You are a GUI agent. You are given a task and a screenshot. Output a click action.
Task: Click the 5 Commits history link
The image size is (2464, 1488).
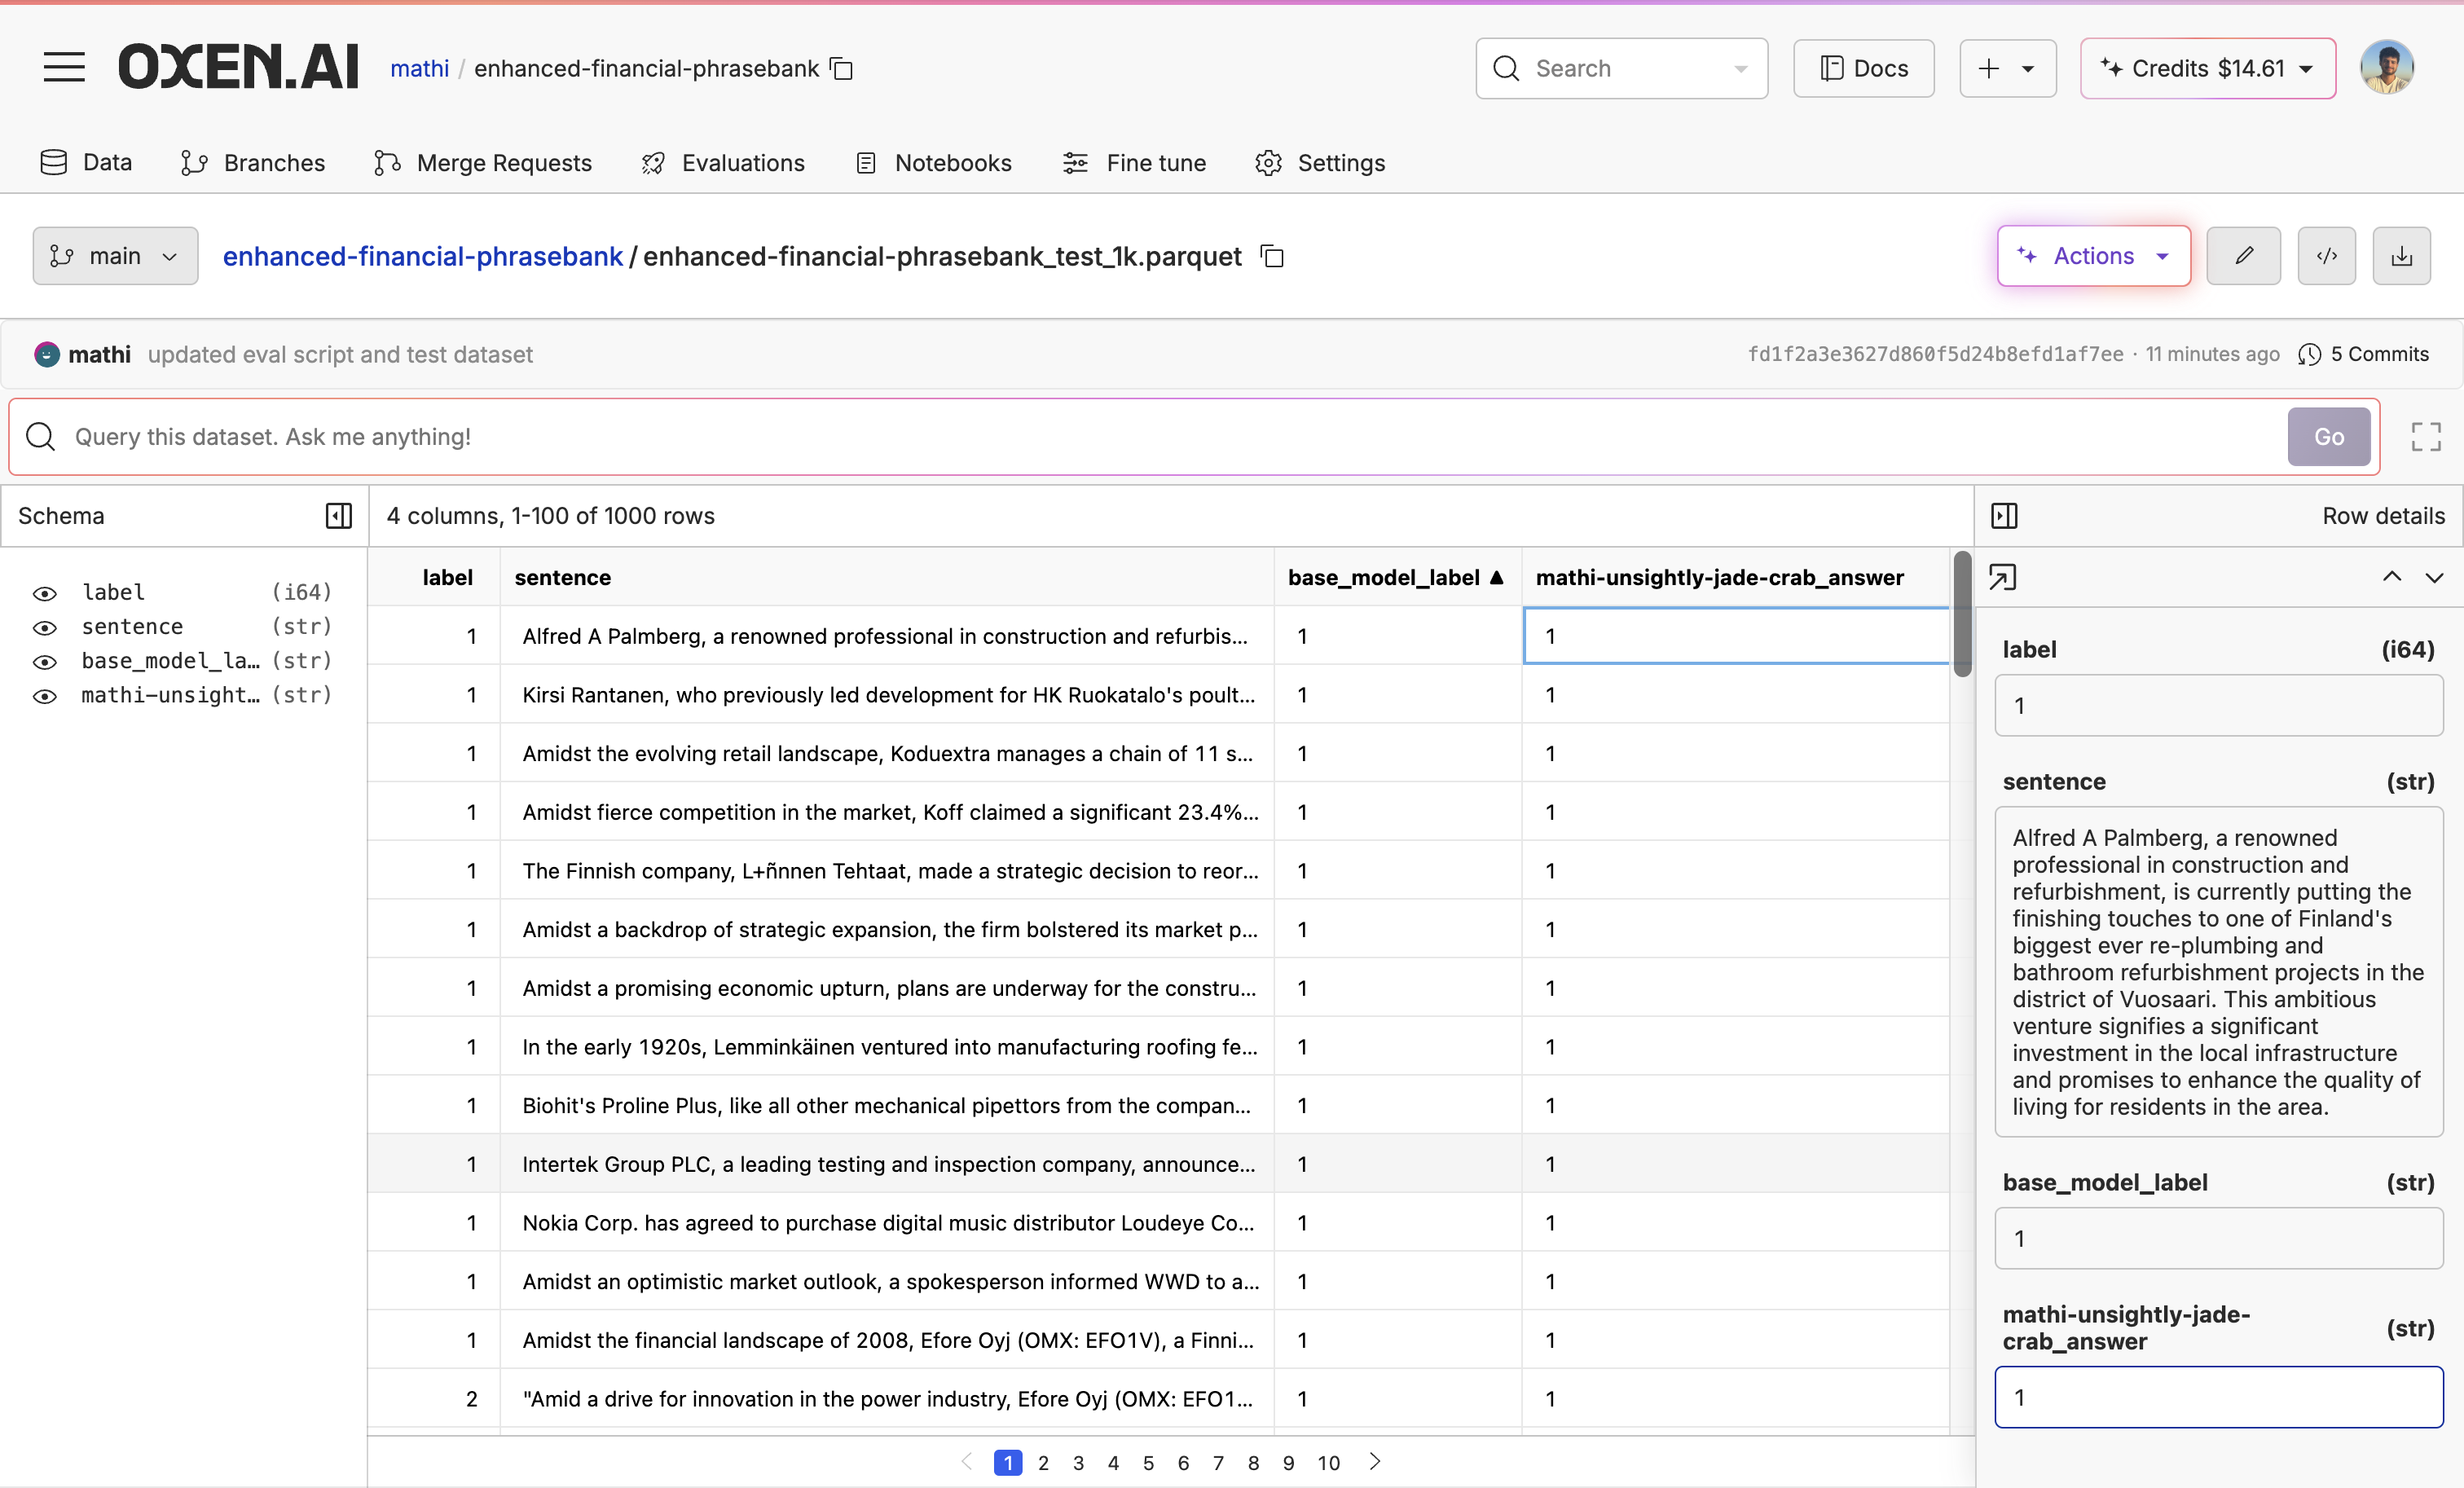[2364, 354]
